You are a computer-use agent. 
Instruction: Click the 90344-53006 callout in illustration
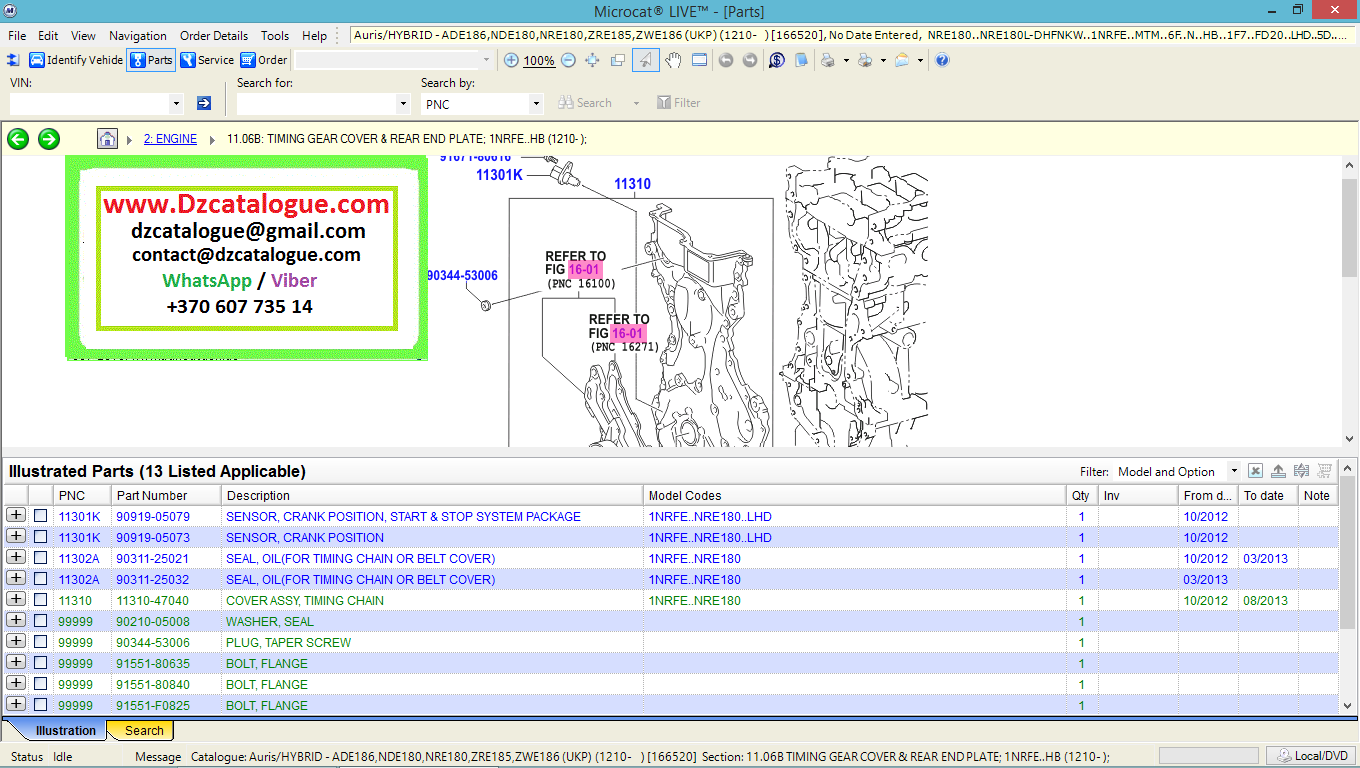462,275
